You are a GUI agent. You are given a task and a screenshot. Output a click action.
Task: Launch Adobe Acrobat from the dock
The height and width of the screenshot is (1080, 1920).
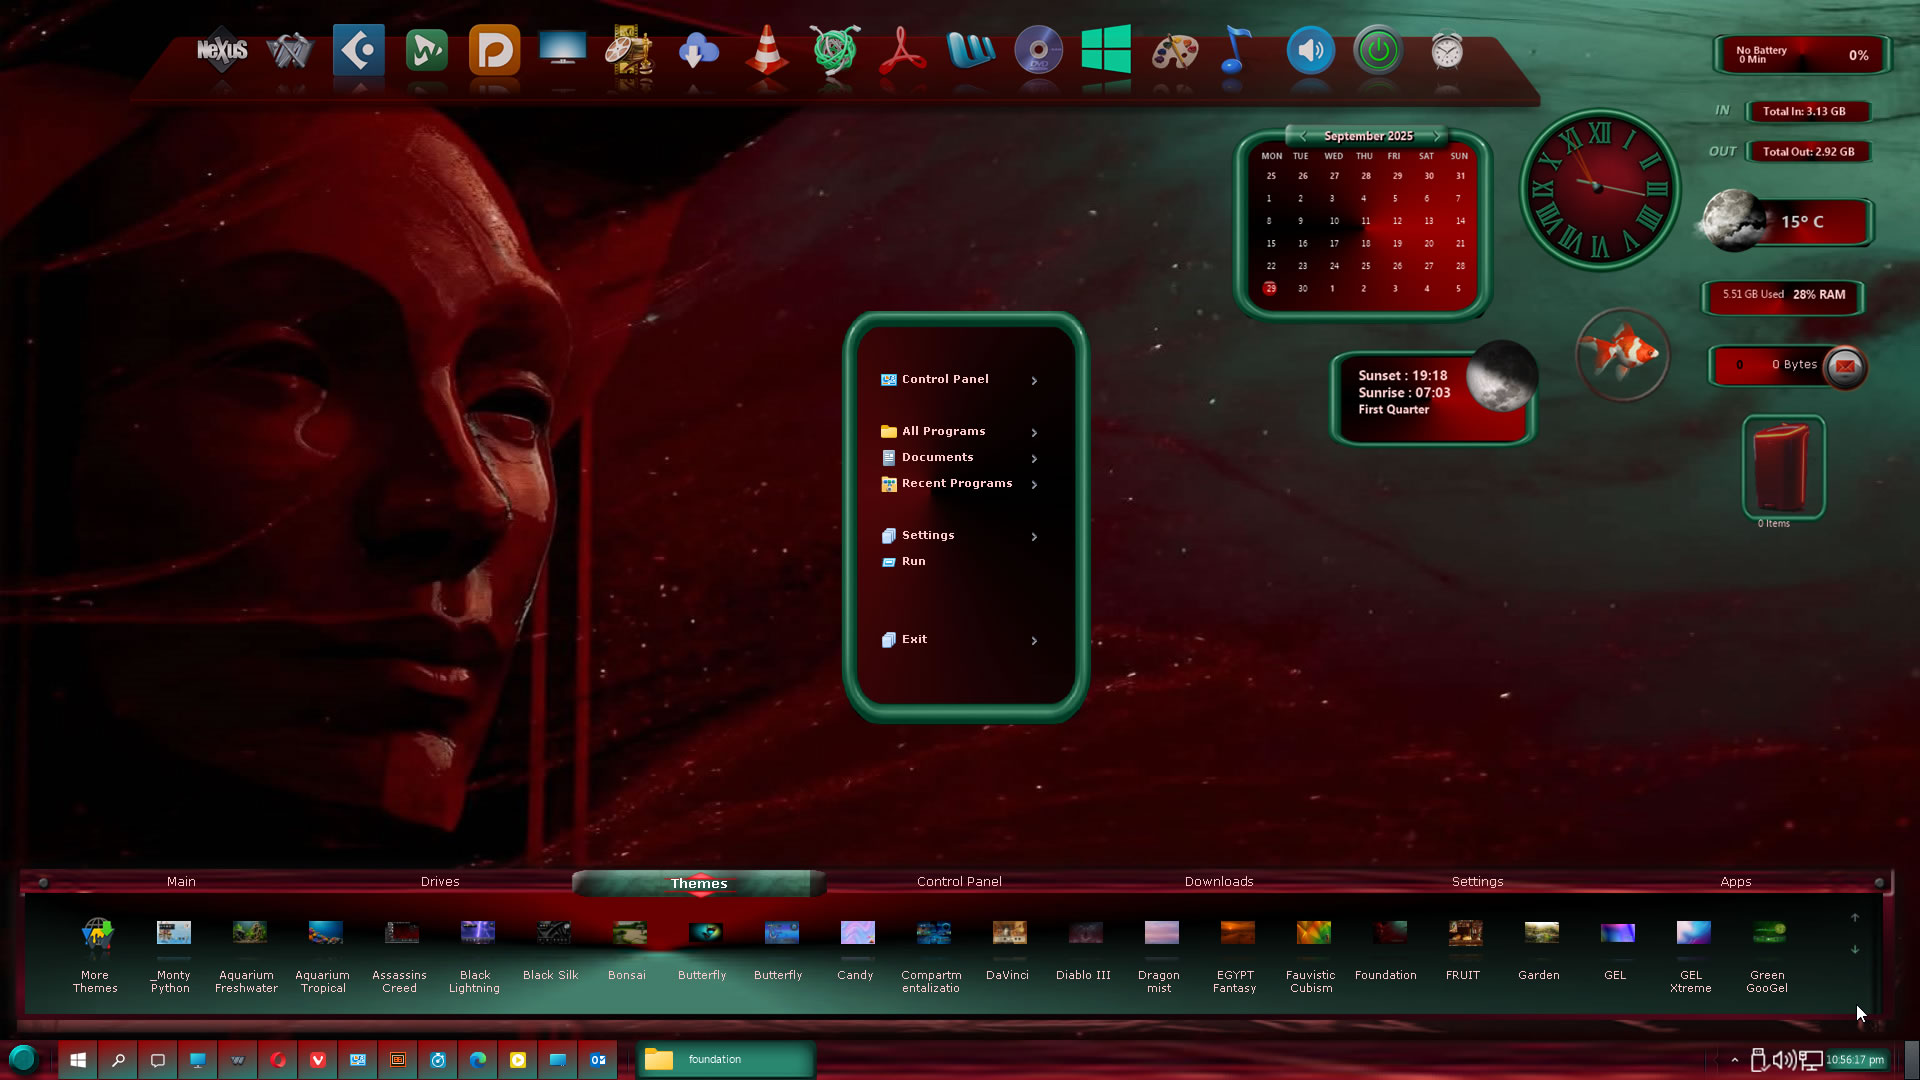tap(902, 51)
